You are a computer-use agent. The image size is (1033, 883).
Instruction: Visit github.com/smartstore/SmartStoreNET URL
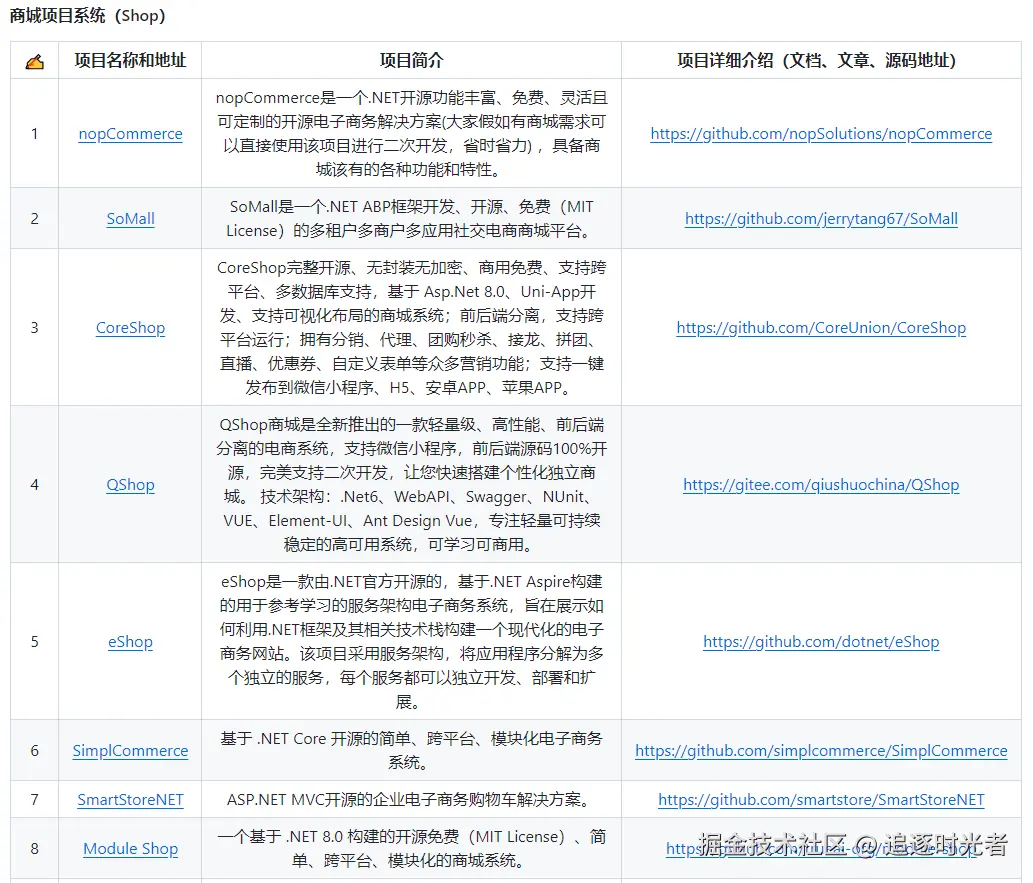click(x=821, y=799)
